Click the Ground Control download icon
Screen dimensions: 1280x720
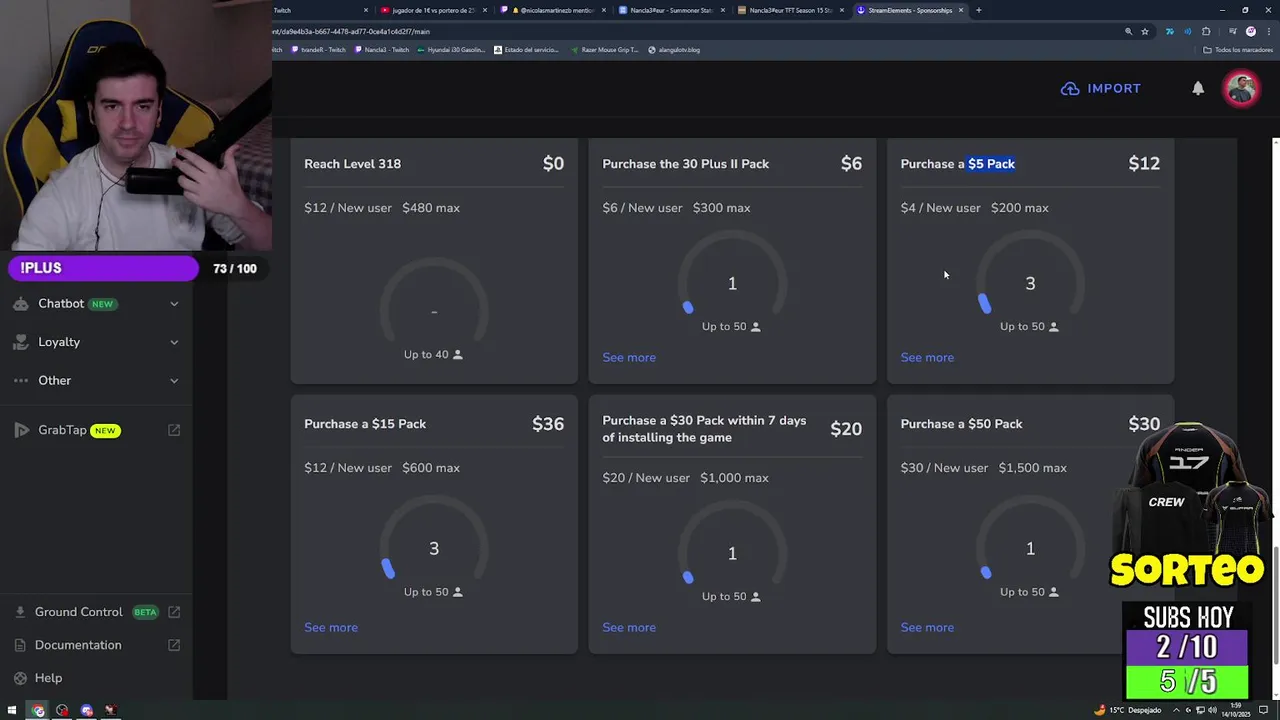(x=21, y=612)
